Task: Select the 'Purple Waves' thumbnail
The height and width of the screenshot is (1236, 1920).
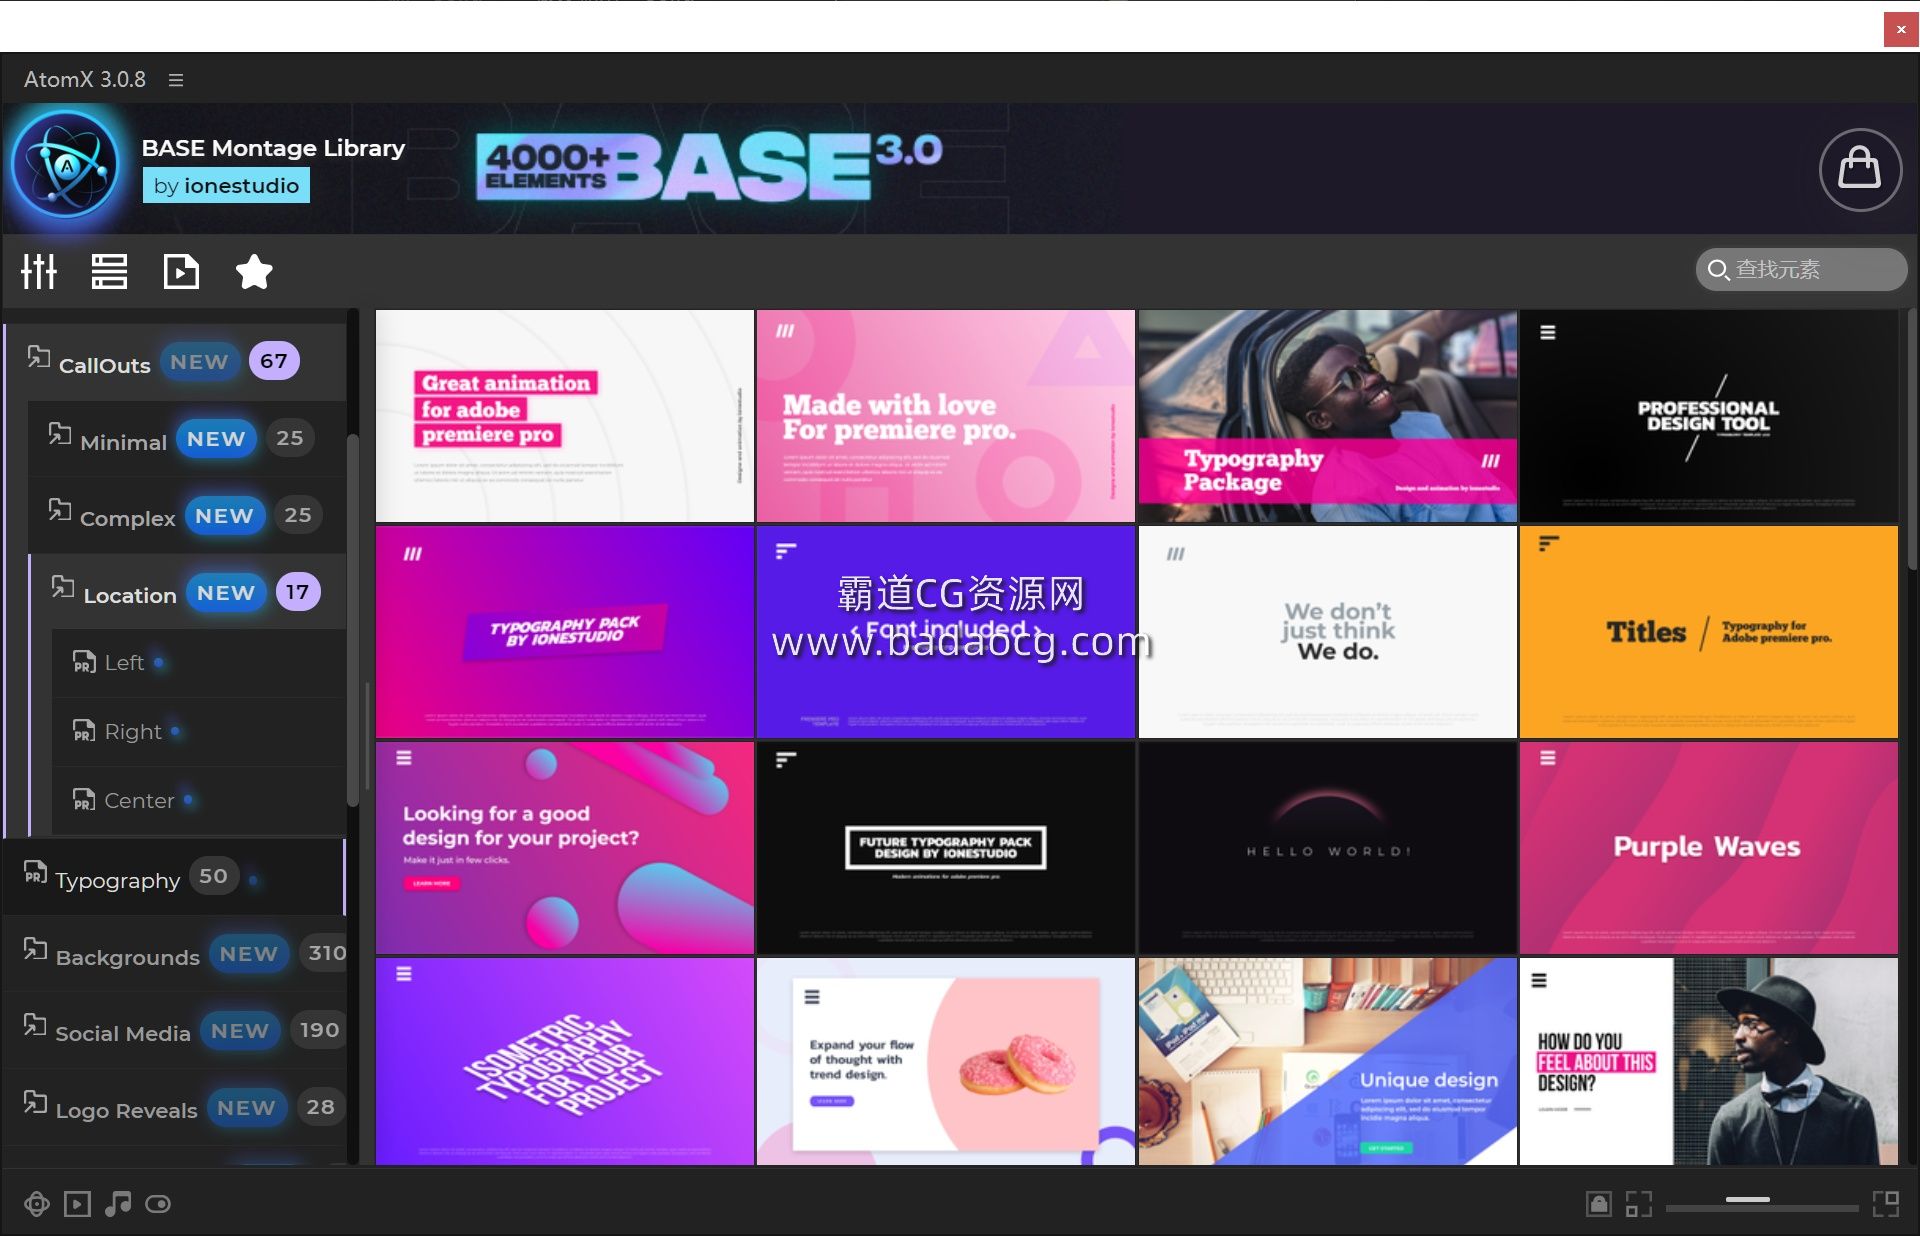Action: [1709, 848]
